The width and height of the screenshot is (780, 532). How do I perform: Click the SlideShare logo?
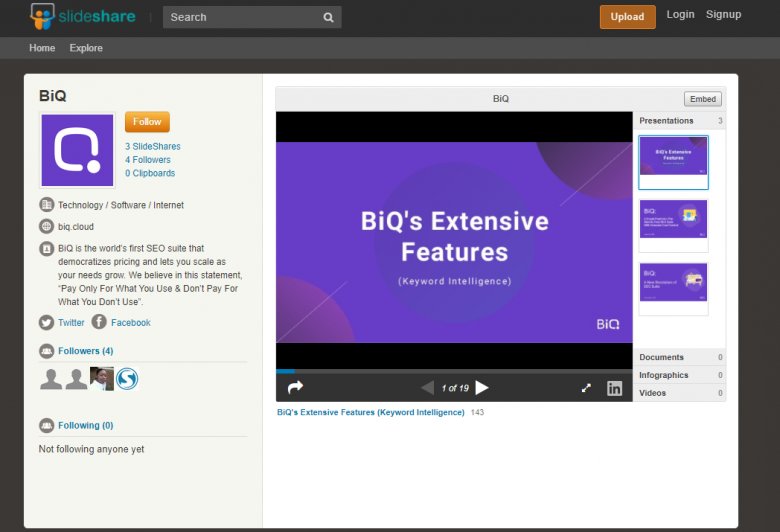pyautogui.click(x=83, y=16)
